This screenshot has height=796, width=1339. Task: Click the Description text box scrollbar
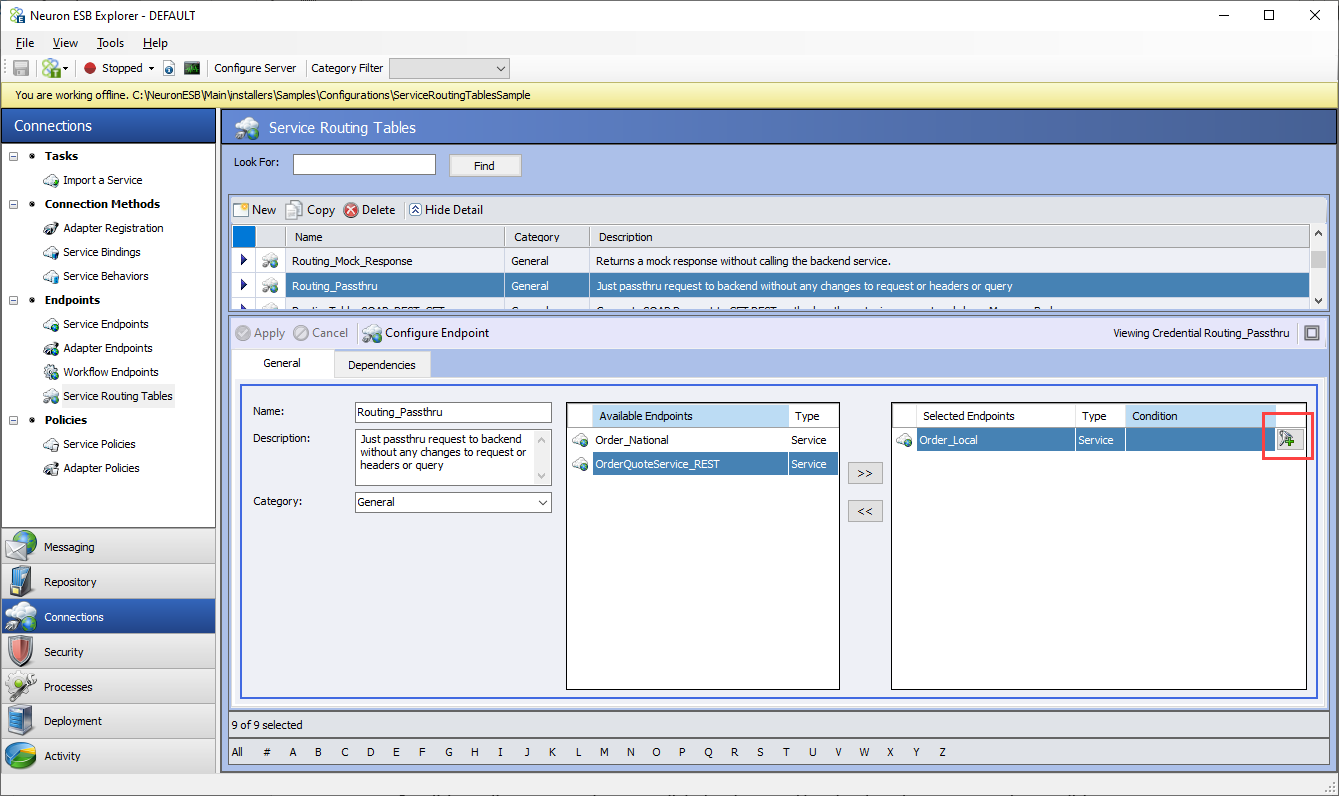coord(543,458)
